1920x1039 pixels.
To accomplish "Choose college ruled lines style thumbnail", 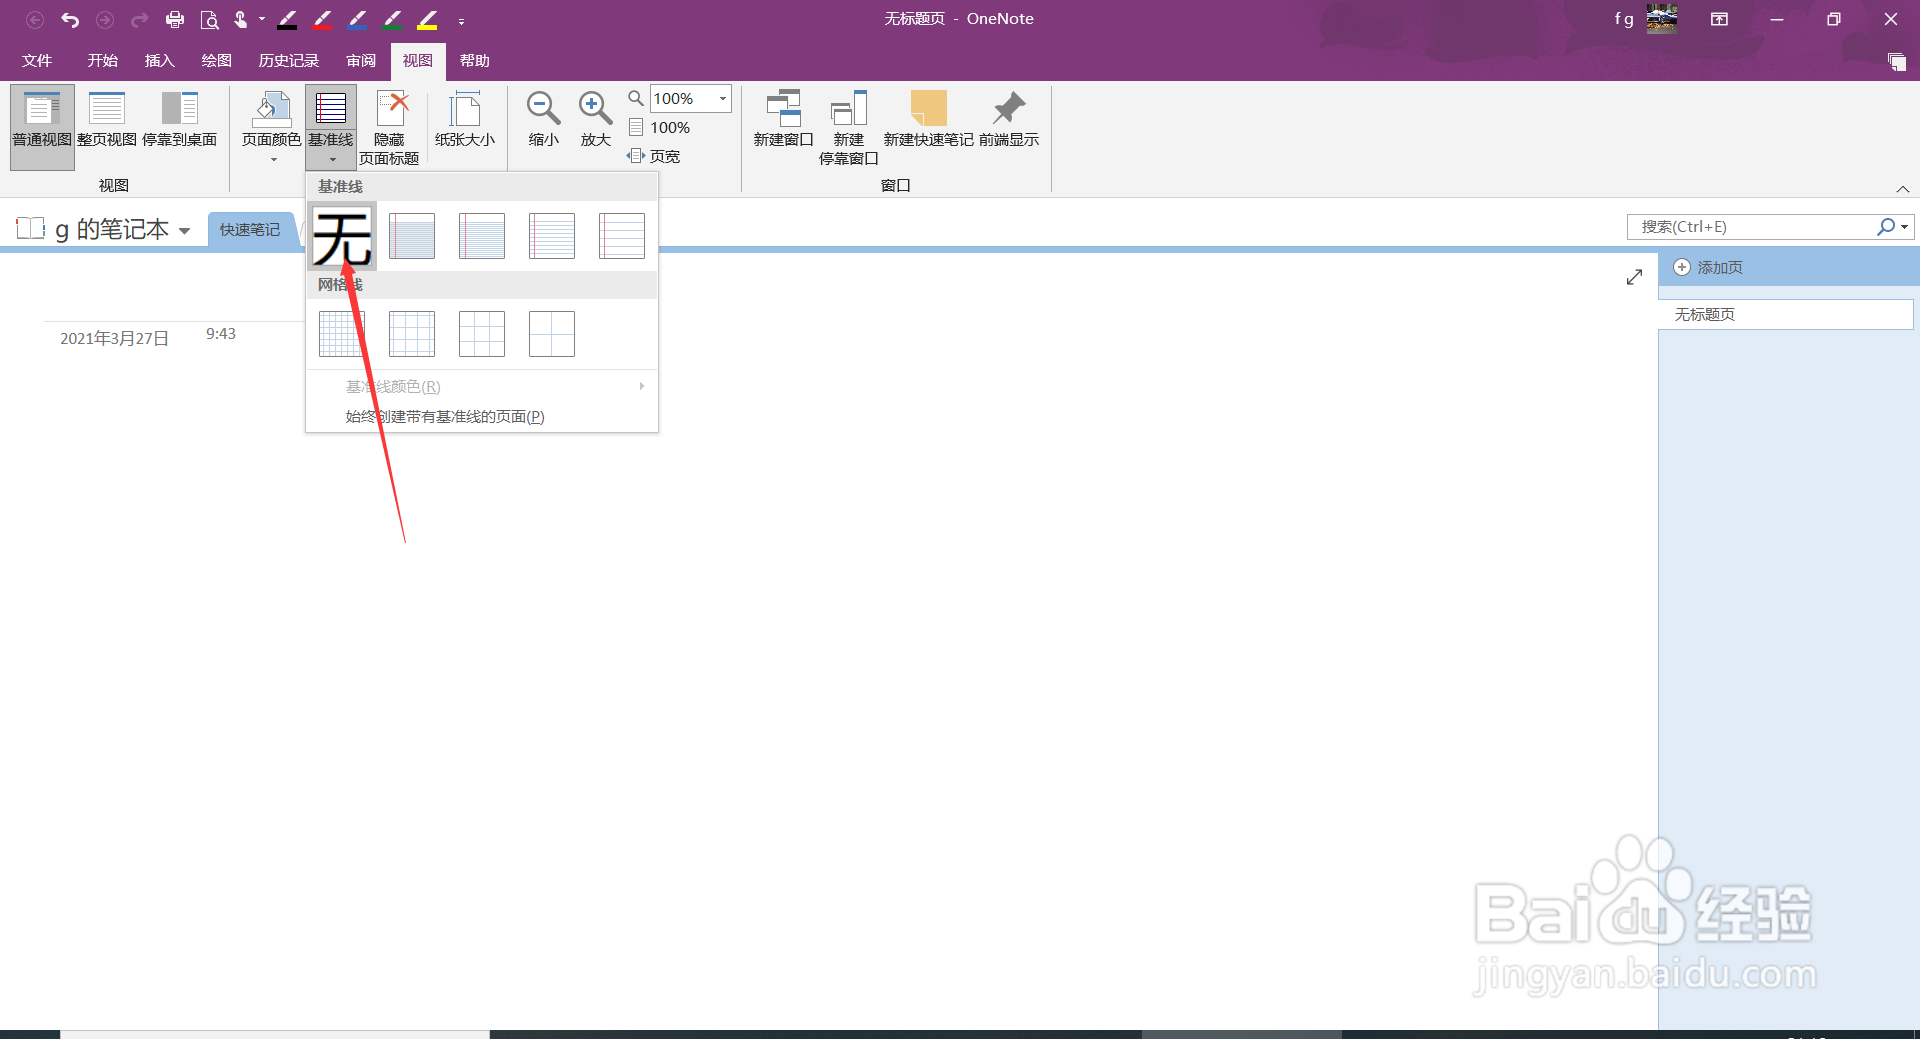I will click(x=482, y=236).
